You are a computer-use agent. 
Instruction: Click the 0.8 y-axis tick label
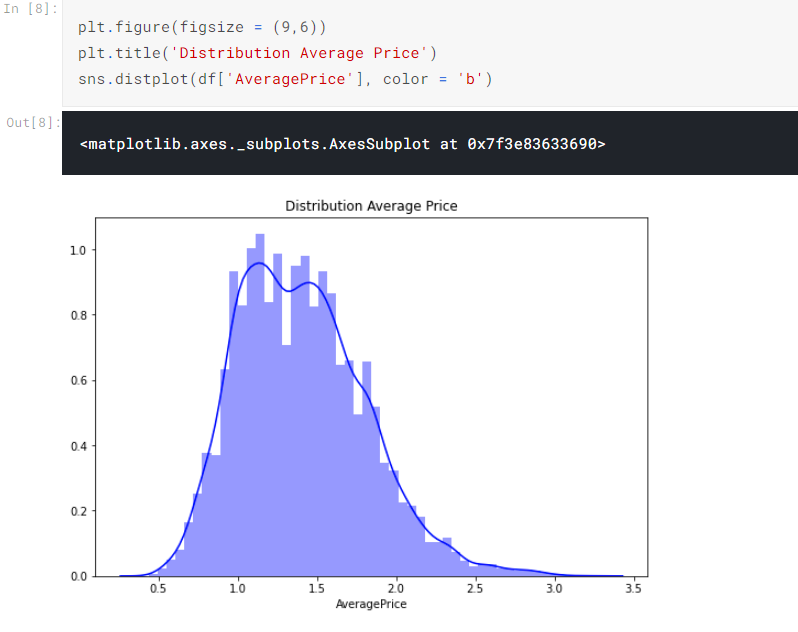click(x=78, y=315)
